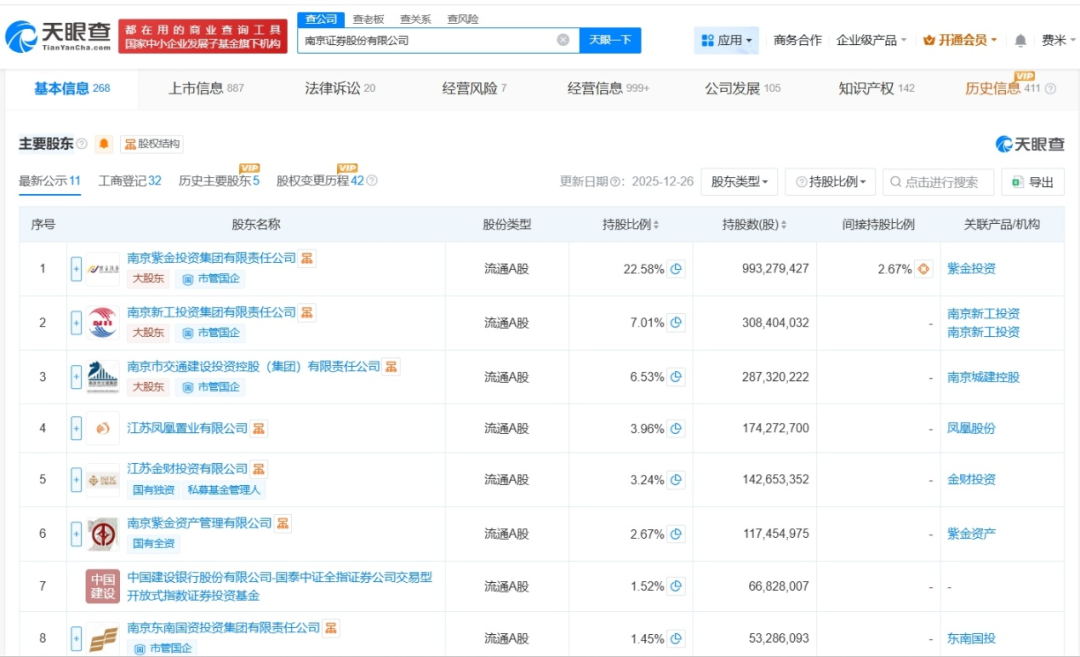Image resolution: width=1080 pixels, height=657 pixels.
Task: Open pie chart for 1.45% holding
Action: (x=676, y=638)
